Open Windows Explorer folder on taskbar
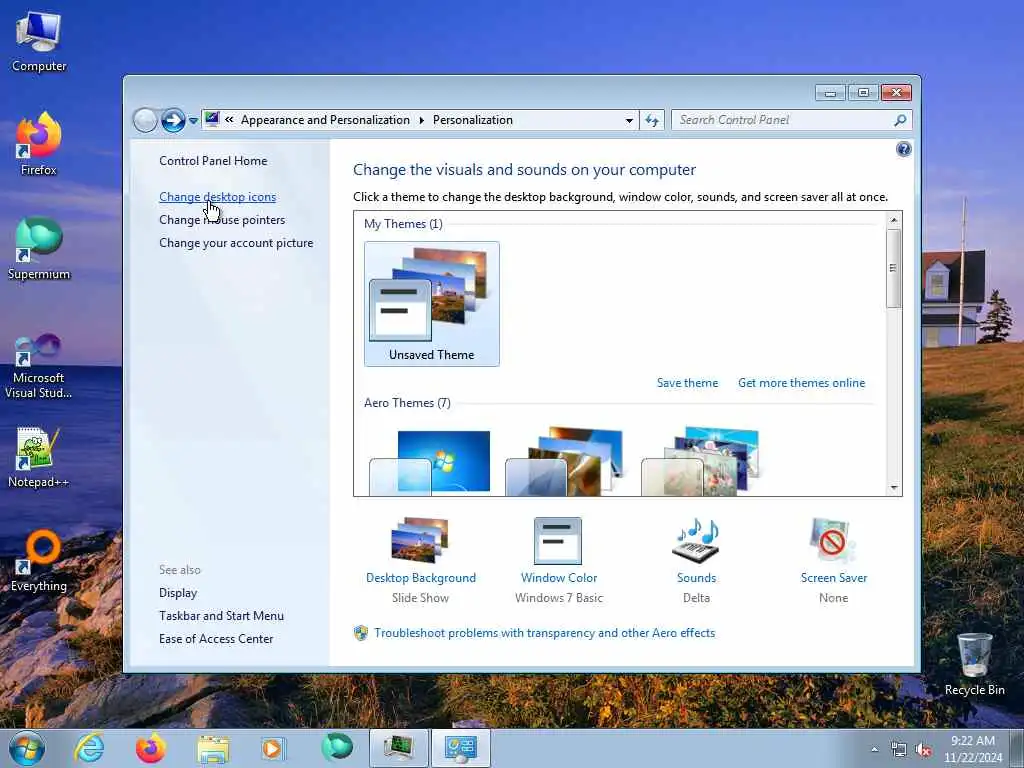 click(213, 748)
